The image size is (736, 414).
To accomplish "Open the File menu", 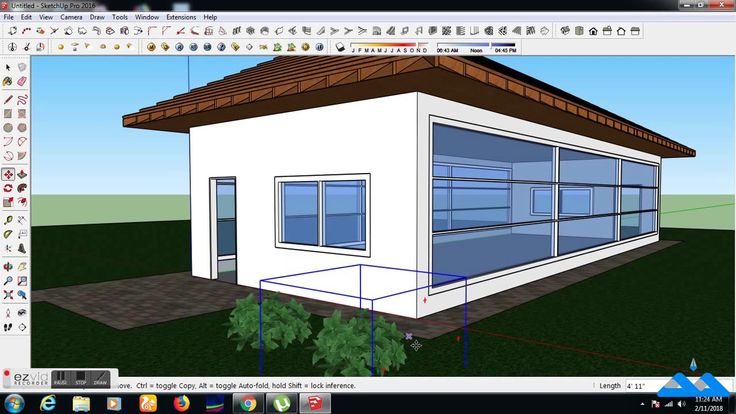I will click(8, 17).
